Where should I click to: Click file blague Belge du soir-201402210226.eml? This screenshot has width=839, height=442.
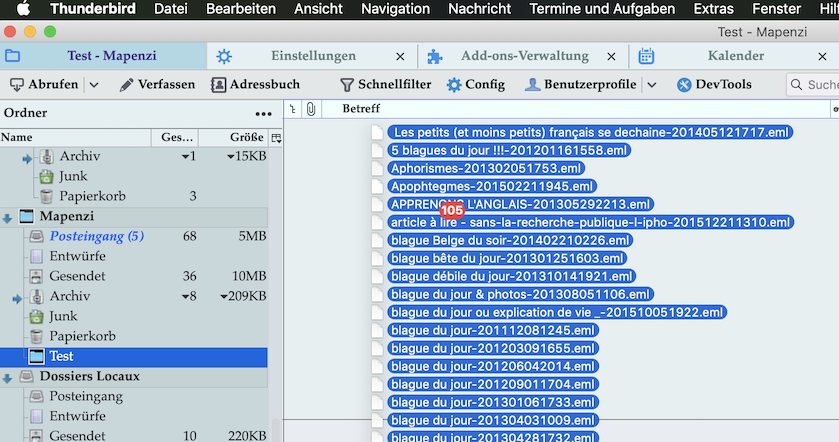pyautogui.click(x=510, y=240)
